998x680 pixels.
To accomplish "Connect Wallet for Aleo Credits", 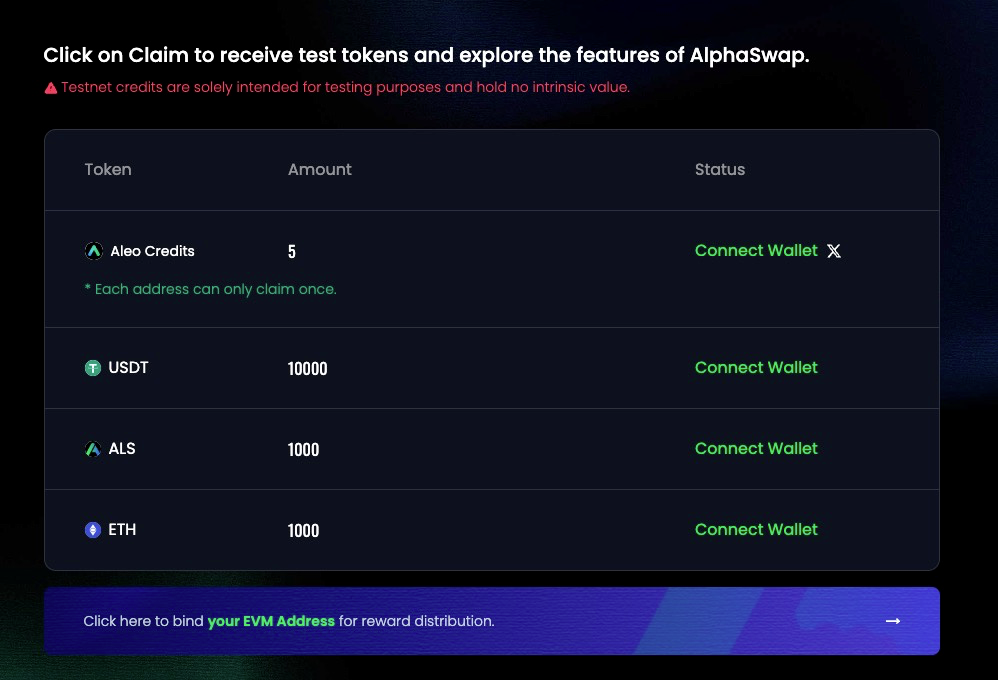I will [x=756, y=250].
